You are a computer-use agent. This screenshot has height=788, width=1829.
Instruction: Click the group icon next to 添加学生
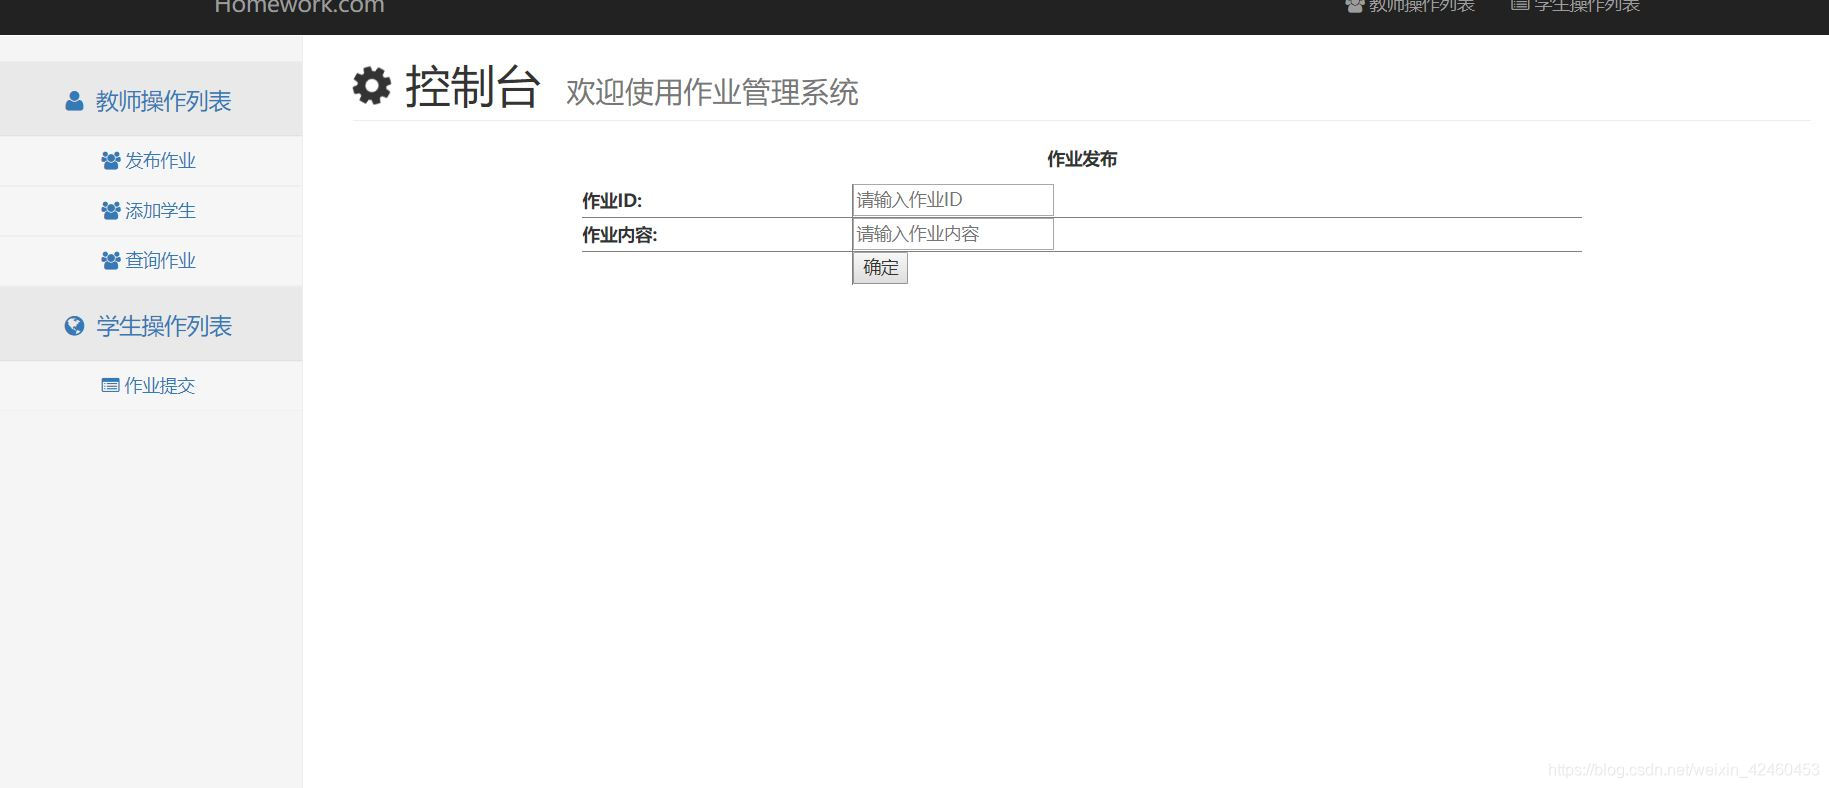[111, 210]
